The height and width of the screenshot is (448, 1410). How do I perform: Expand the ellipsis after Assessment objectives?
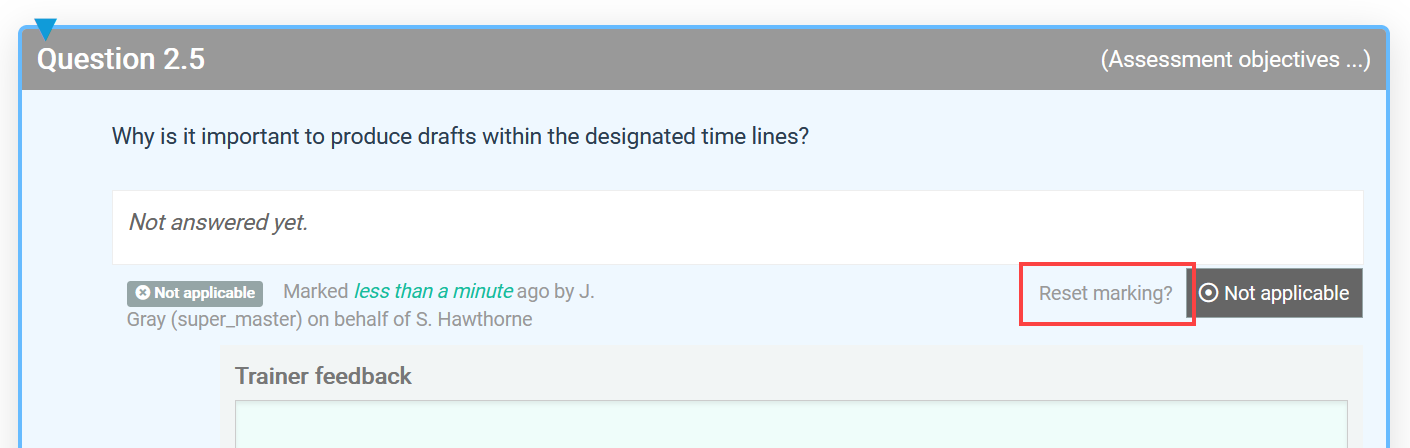point(1354,60)
